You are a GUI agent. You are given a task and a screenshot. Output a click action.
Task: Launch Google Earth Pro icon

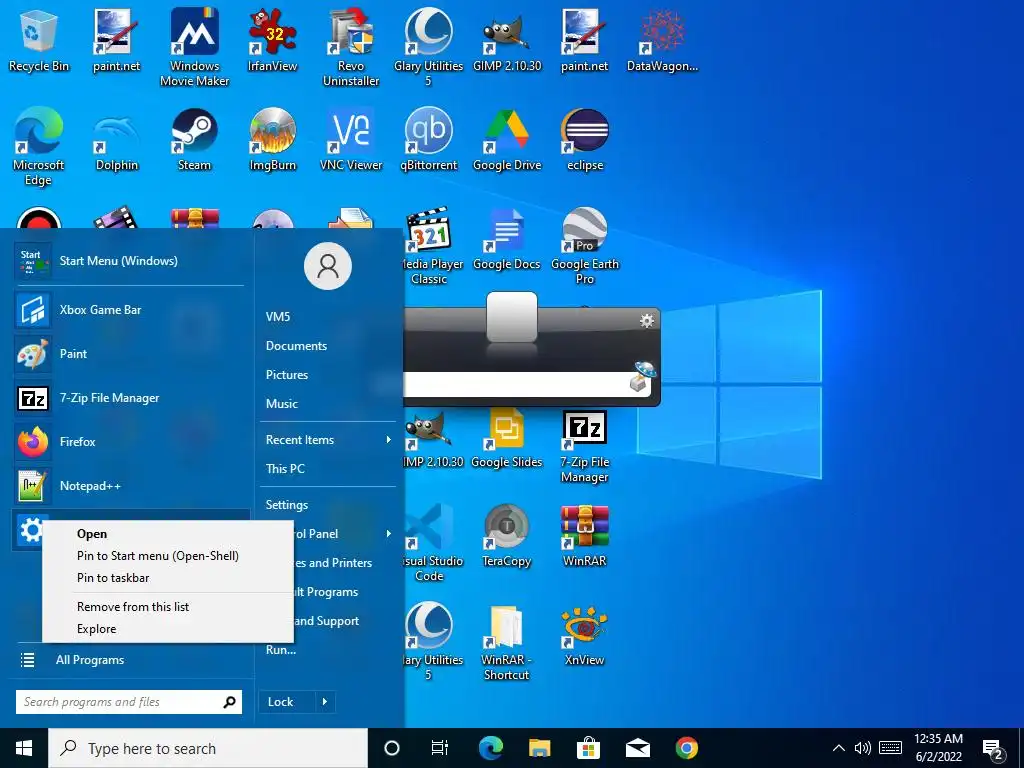point(584,246)
